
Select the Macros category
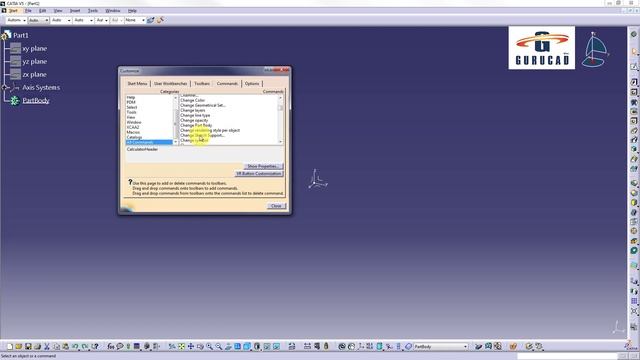133,132
